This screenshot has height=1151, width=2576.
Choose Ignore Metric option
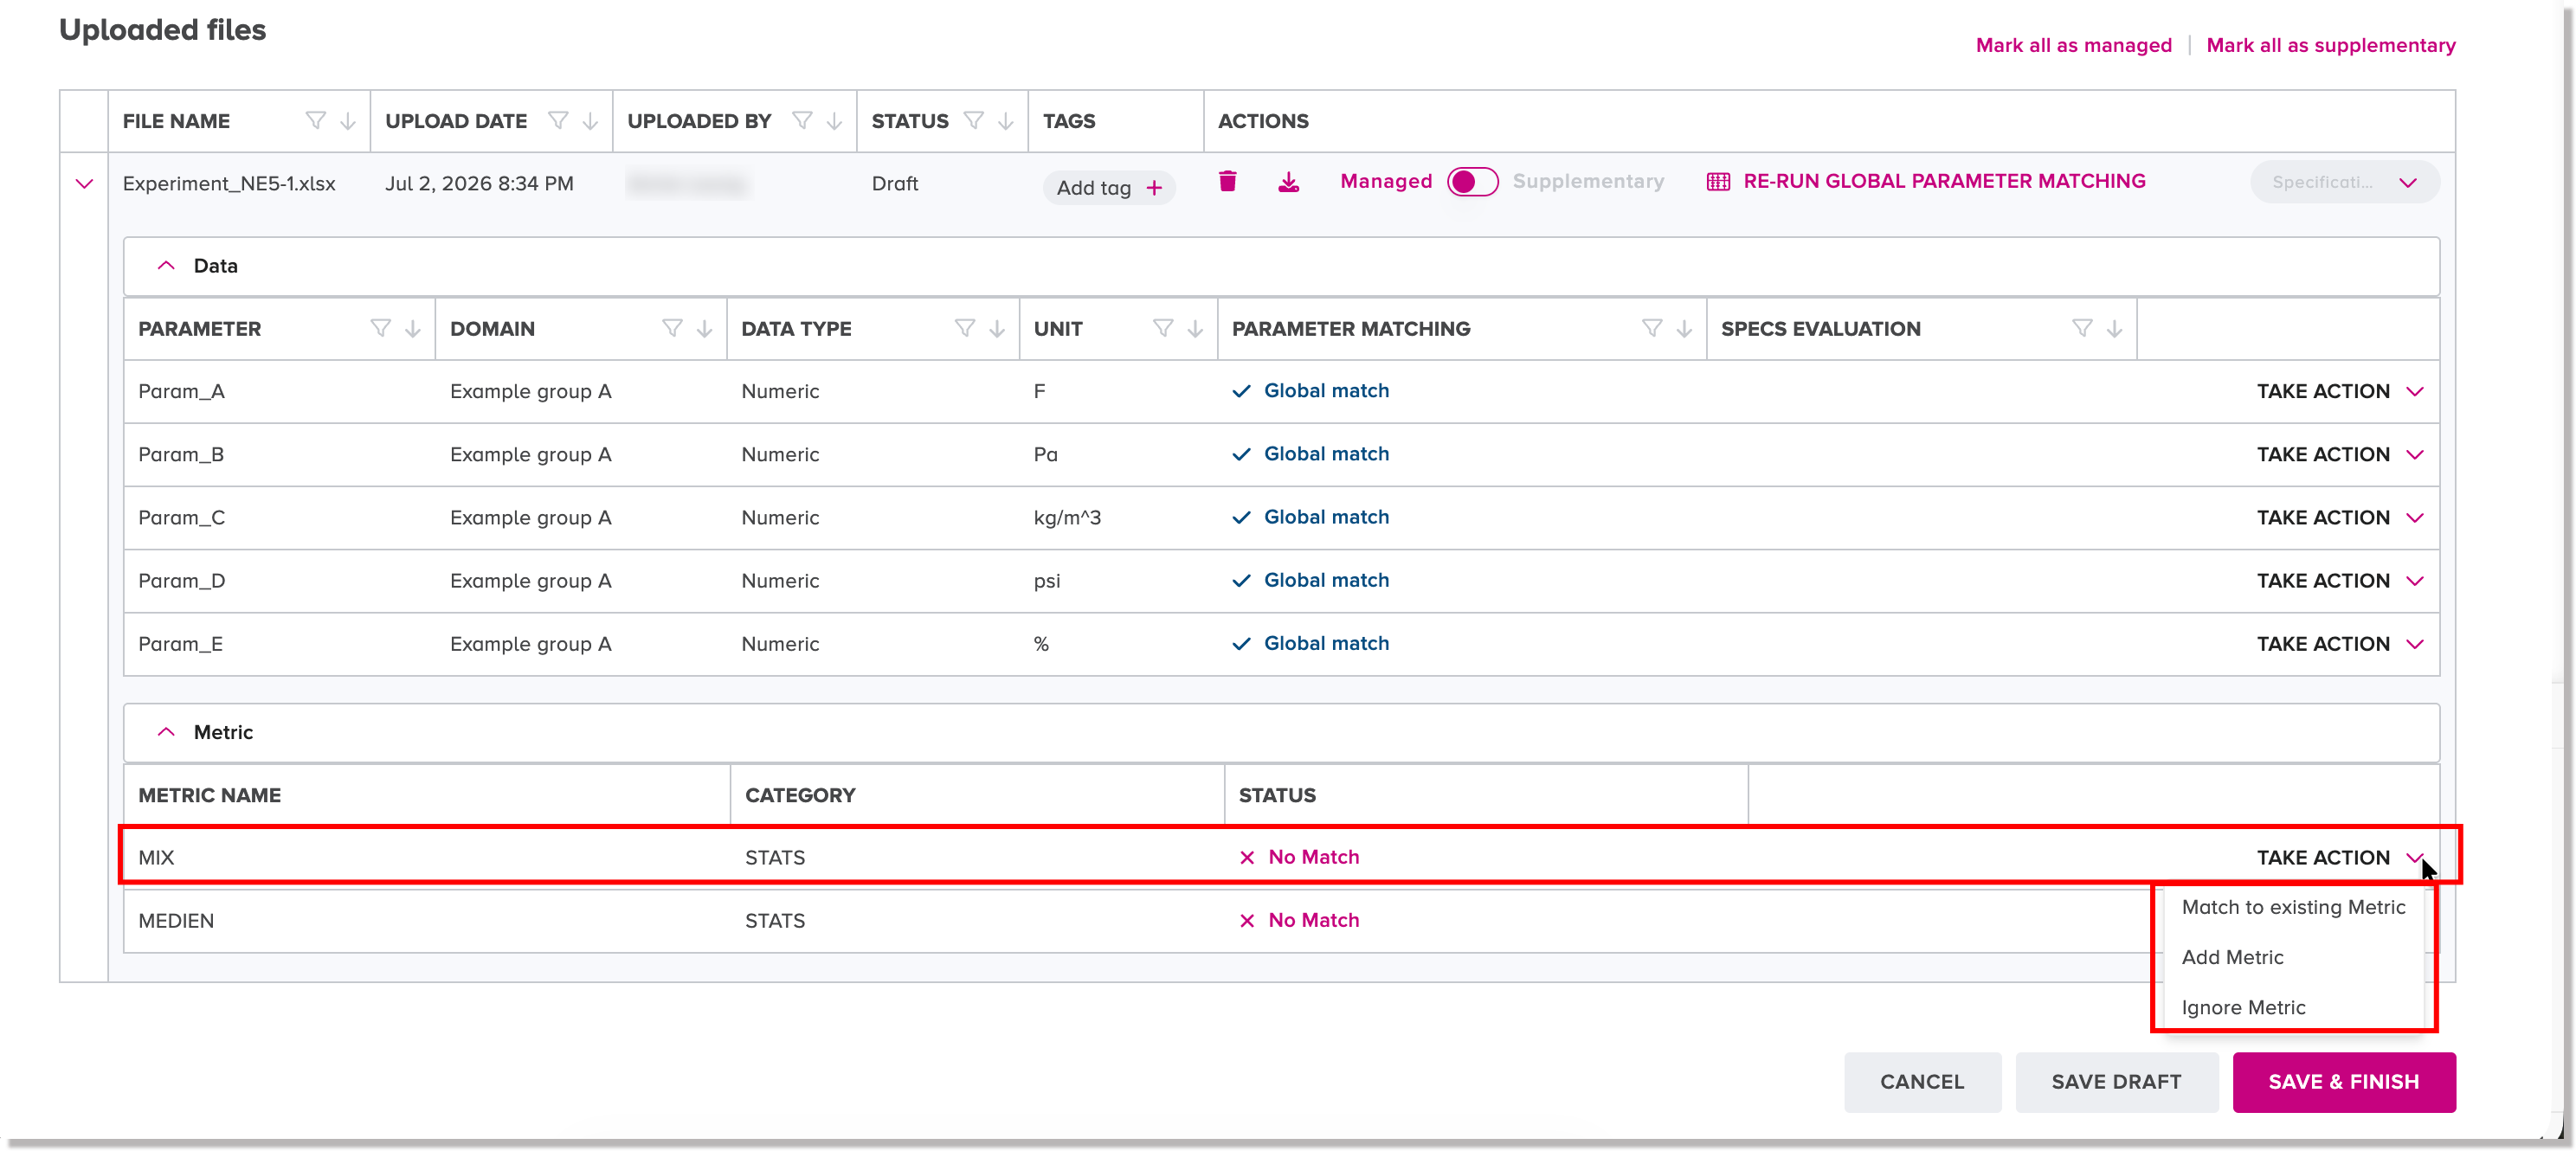(x=2243, y=1008)
